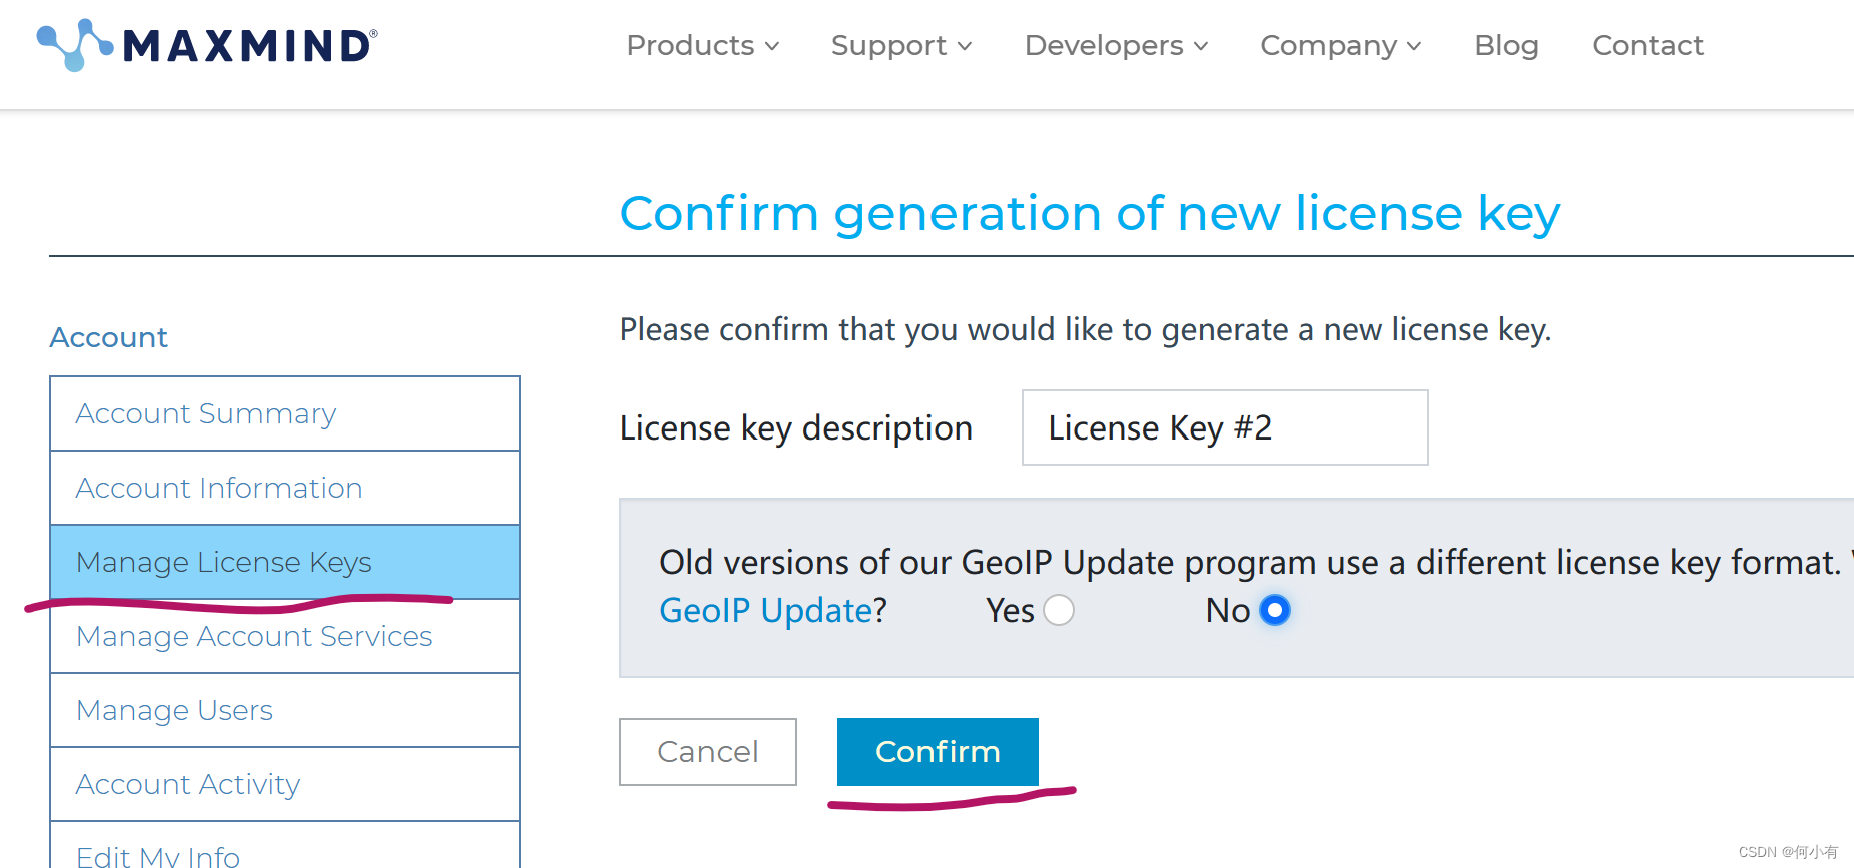Open the Contact page
The width and height of the screenshot is (1854, 868).
click(1647, 46)
